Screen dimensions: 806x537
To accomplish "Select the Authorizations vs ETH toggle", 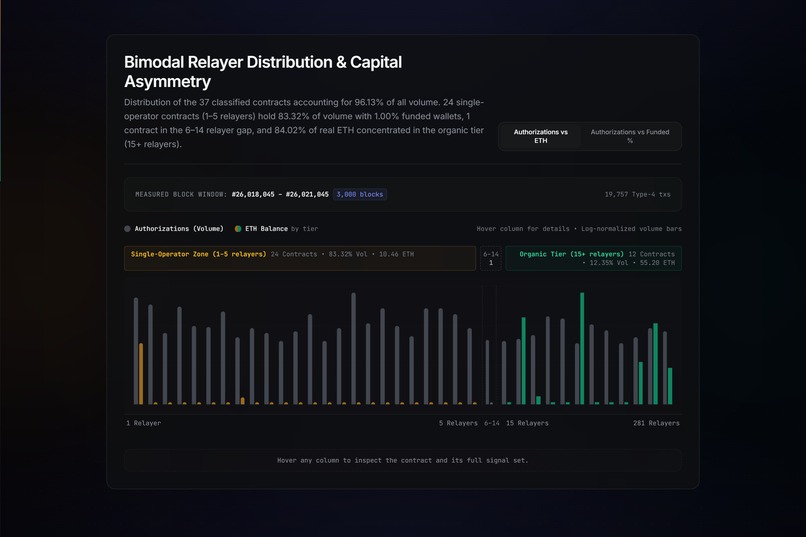I will pyautogui.click(x=540, y=136).
